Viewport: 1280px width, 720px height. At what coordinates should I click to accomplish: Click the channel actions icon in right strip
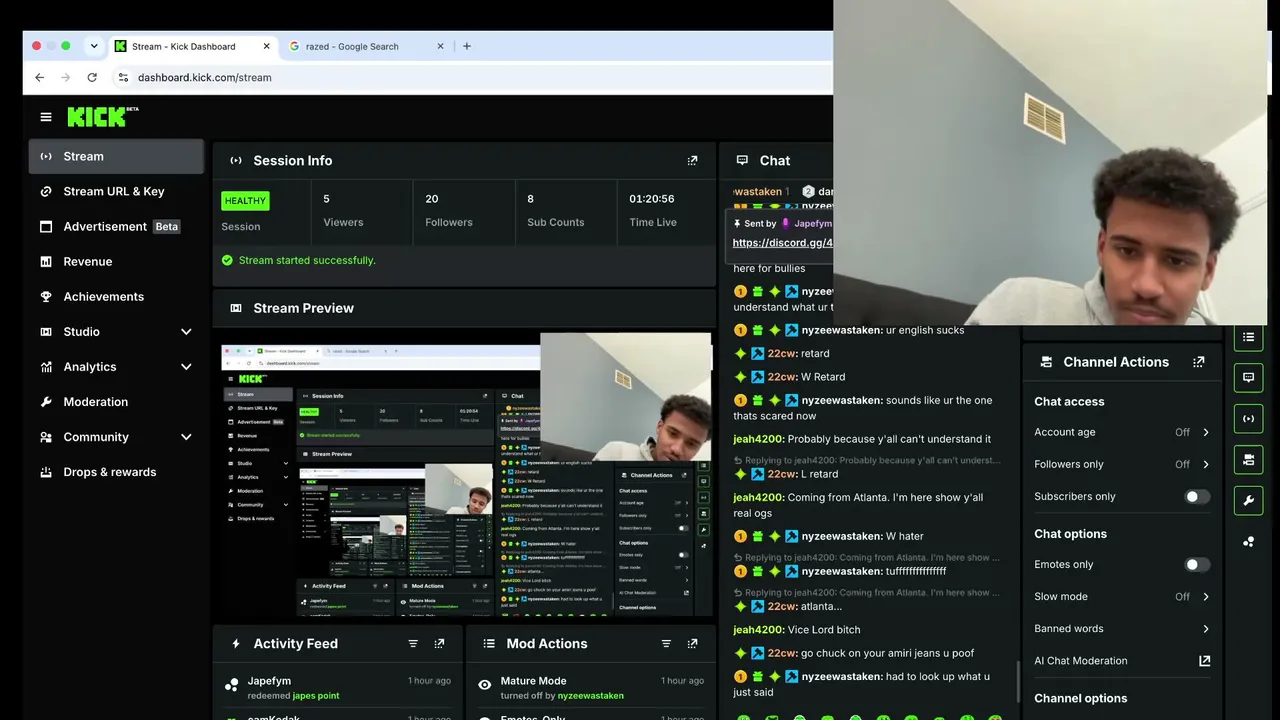1248,460
